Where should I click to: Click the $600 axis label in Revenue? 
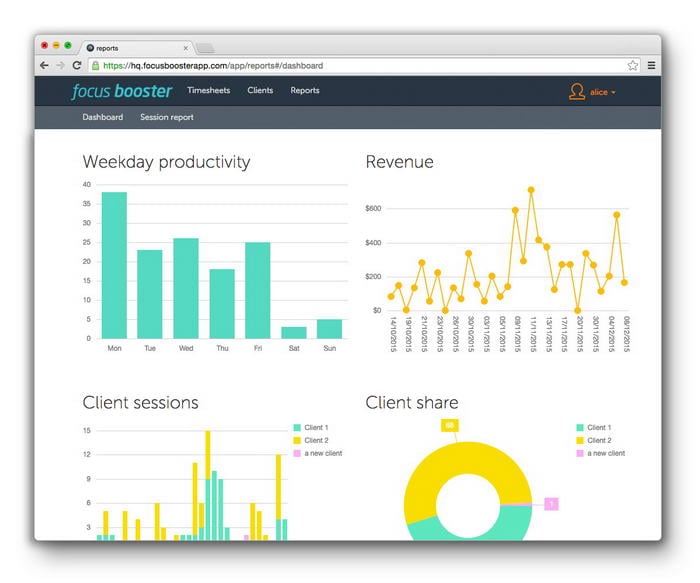(373, 208)
